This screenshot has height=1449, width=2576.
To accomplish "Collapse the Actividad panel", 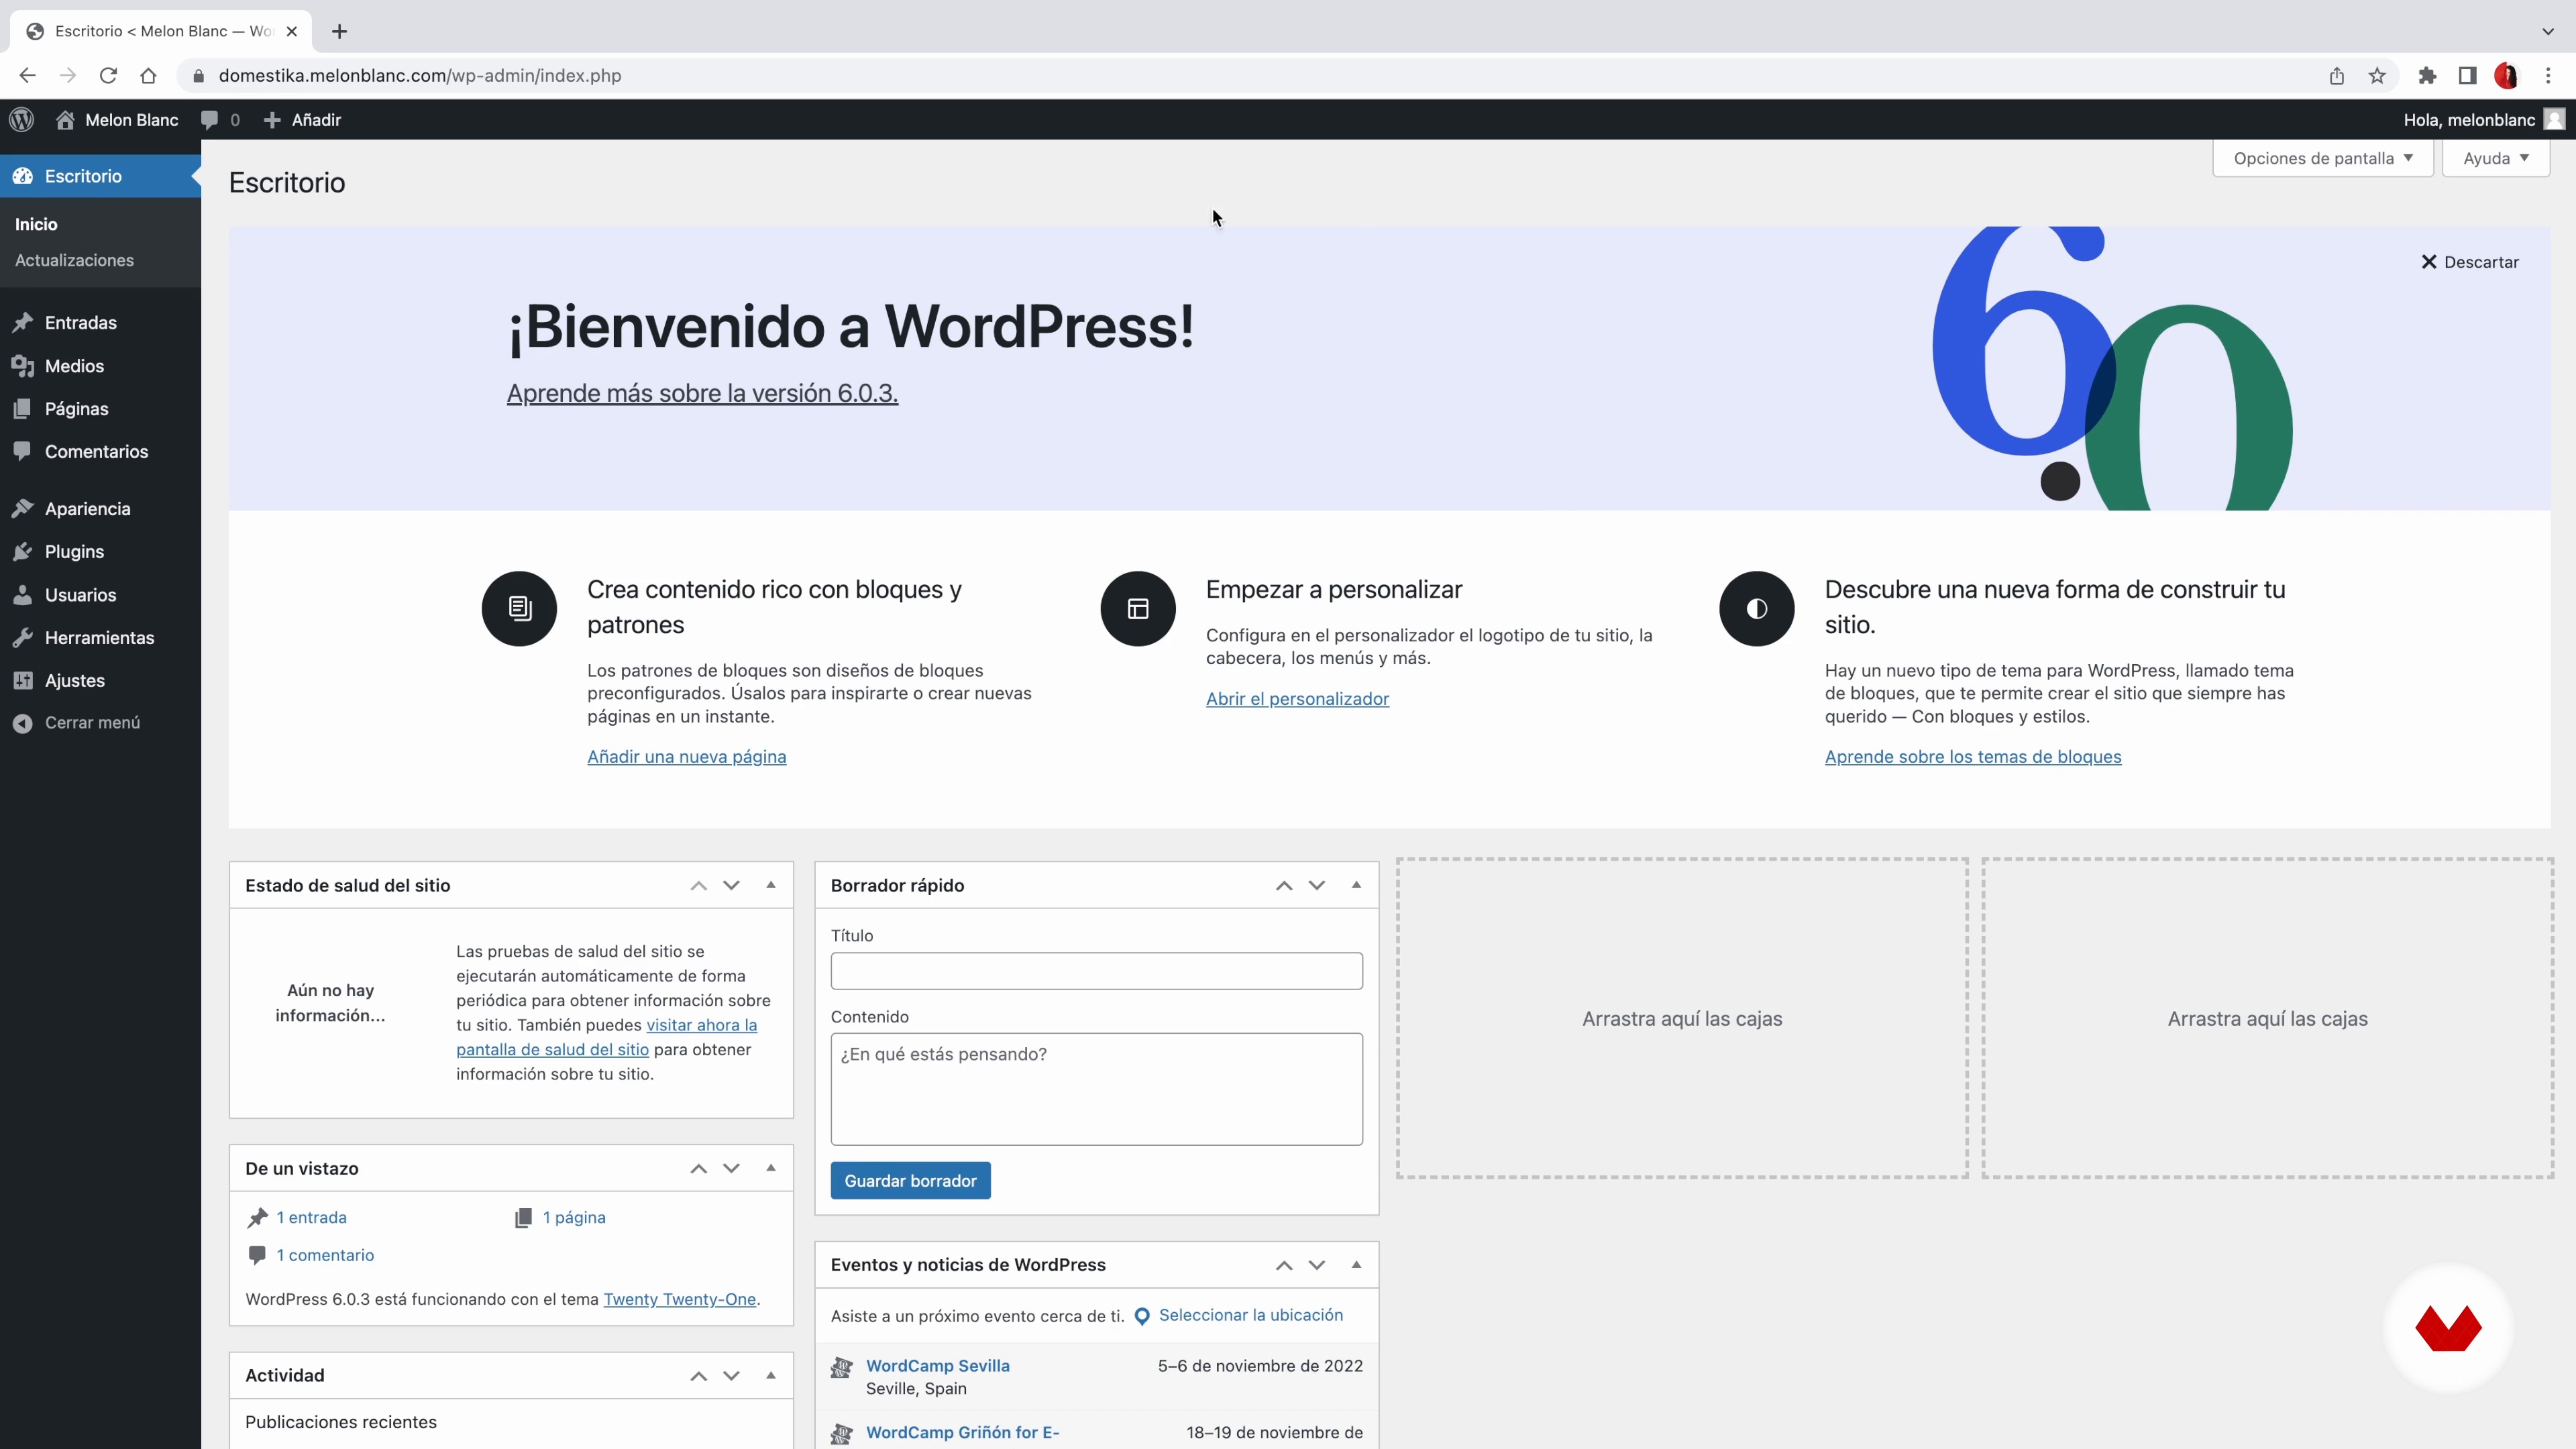I will (771, 1376).
